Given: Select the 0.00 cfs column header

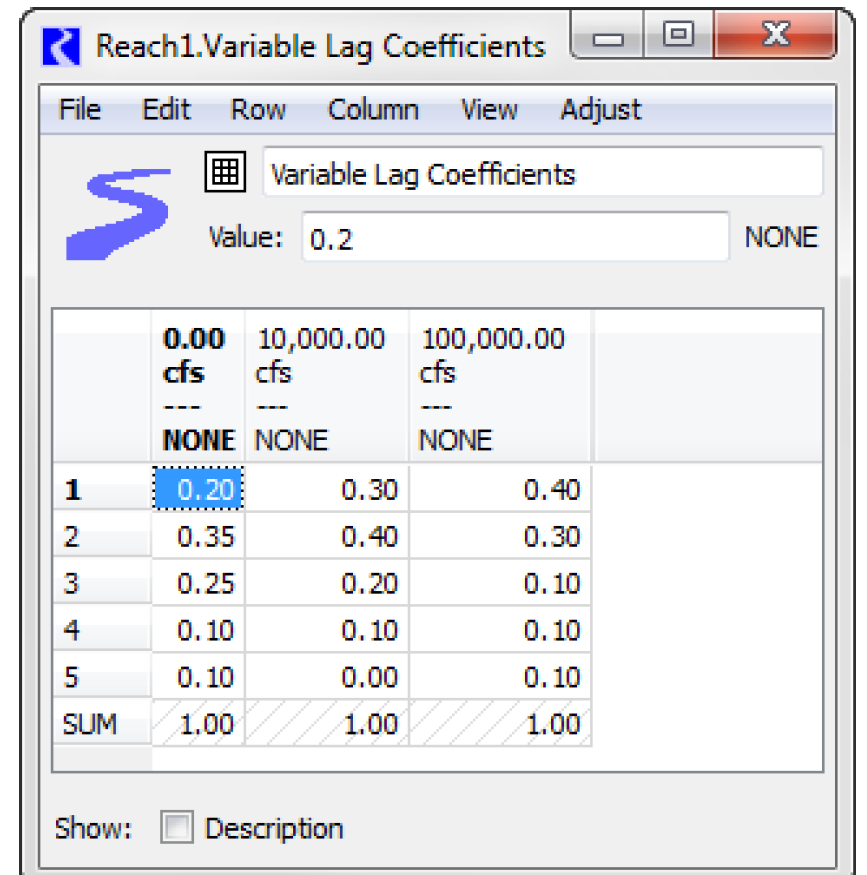Looking at the screenshot, I should pos(198,388).
